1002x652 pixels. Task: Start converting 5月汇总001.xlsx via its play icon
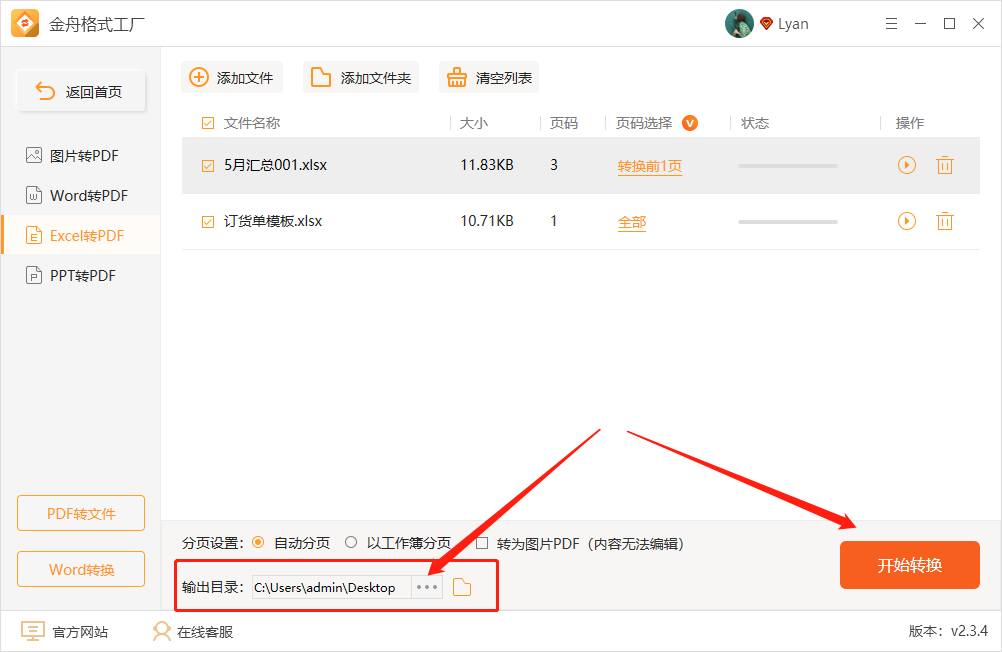click(x=906, y=165)
